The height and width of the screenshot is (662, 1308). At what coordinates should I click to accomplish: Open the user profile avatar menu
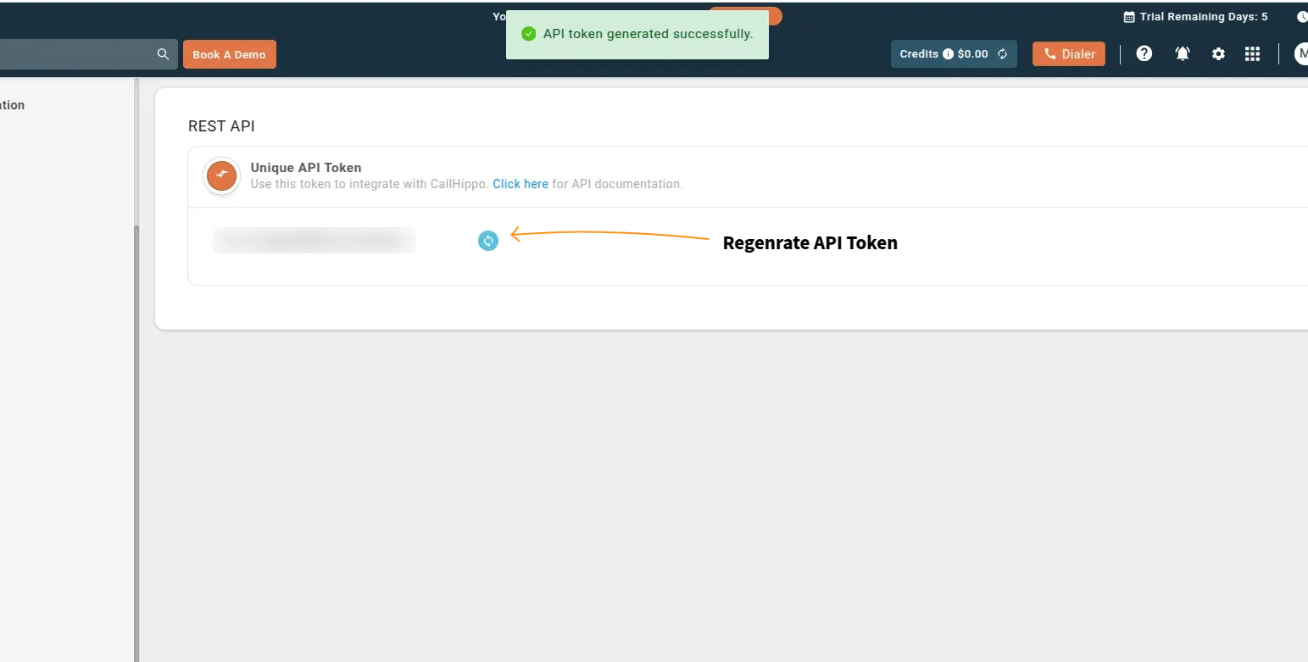click(x=1300, y=54)
